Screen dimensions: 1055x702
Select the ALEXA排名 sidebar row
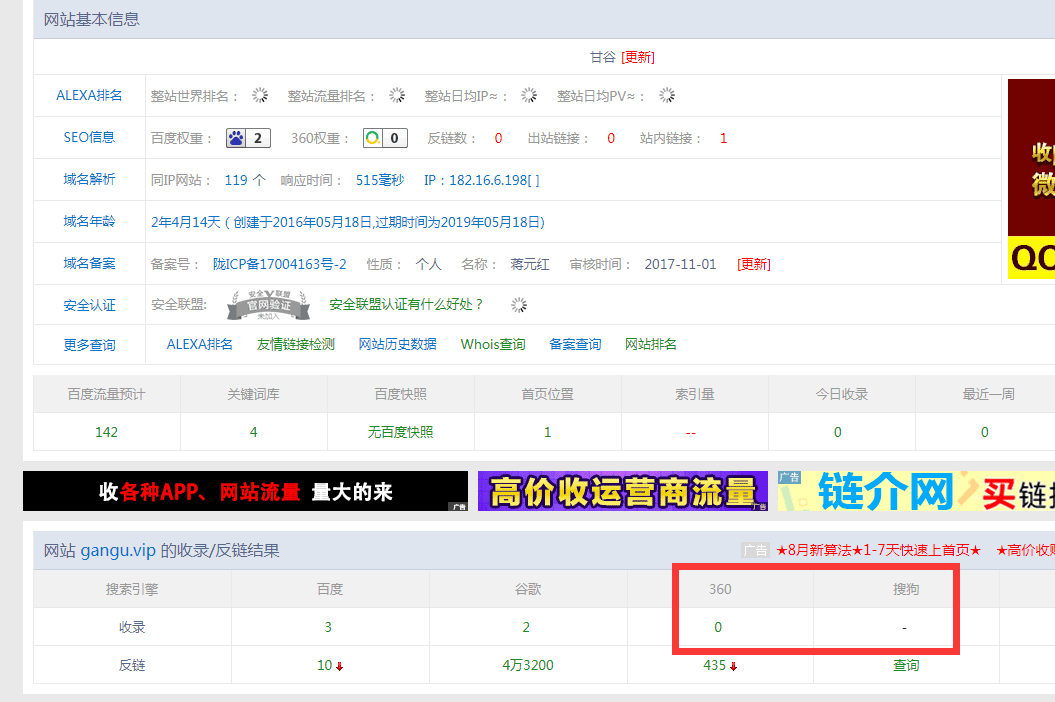tap(88, 95)
